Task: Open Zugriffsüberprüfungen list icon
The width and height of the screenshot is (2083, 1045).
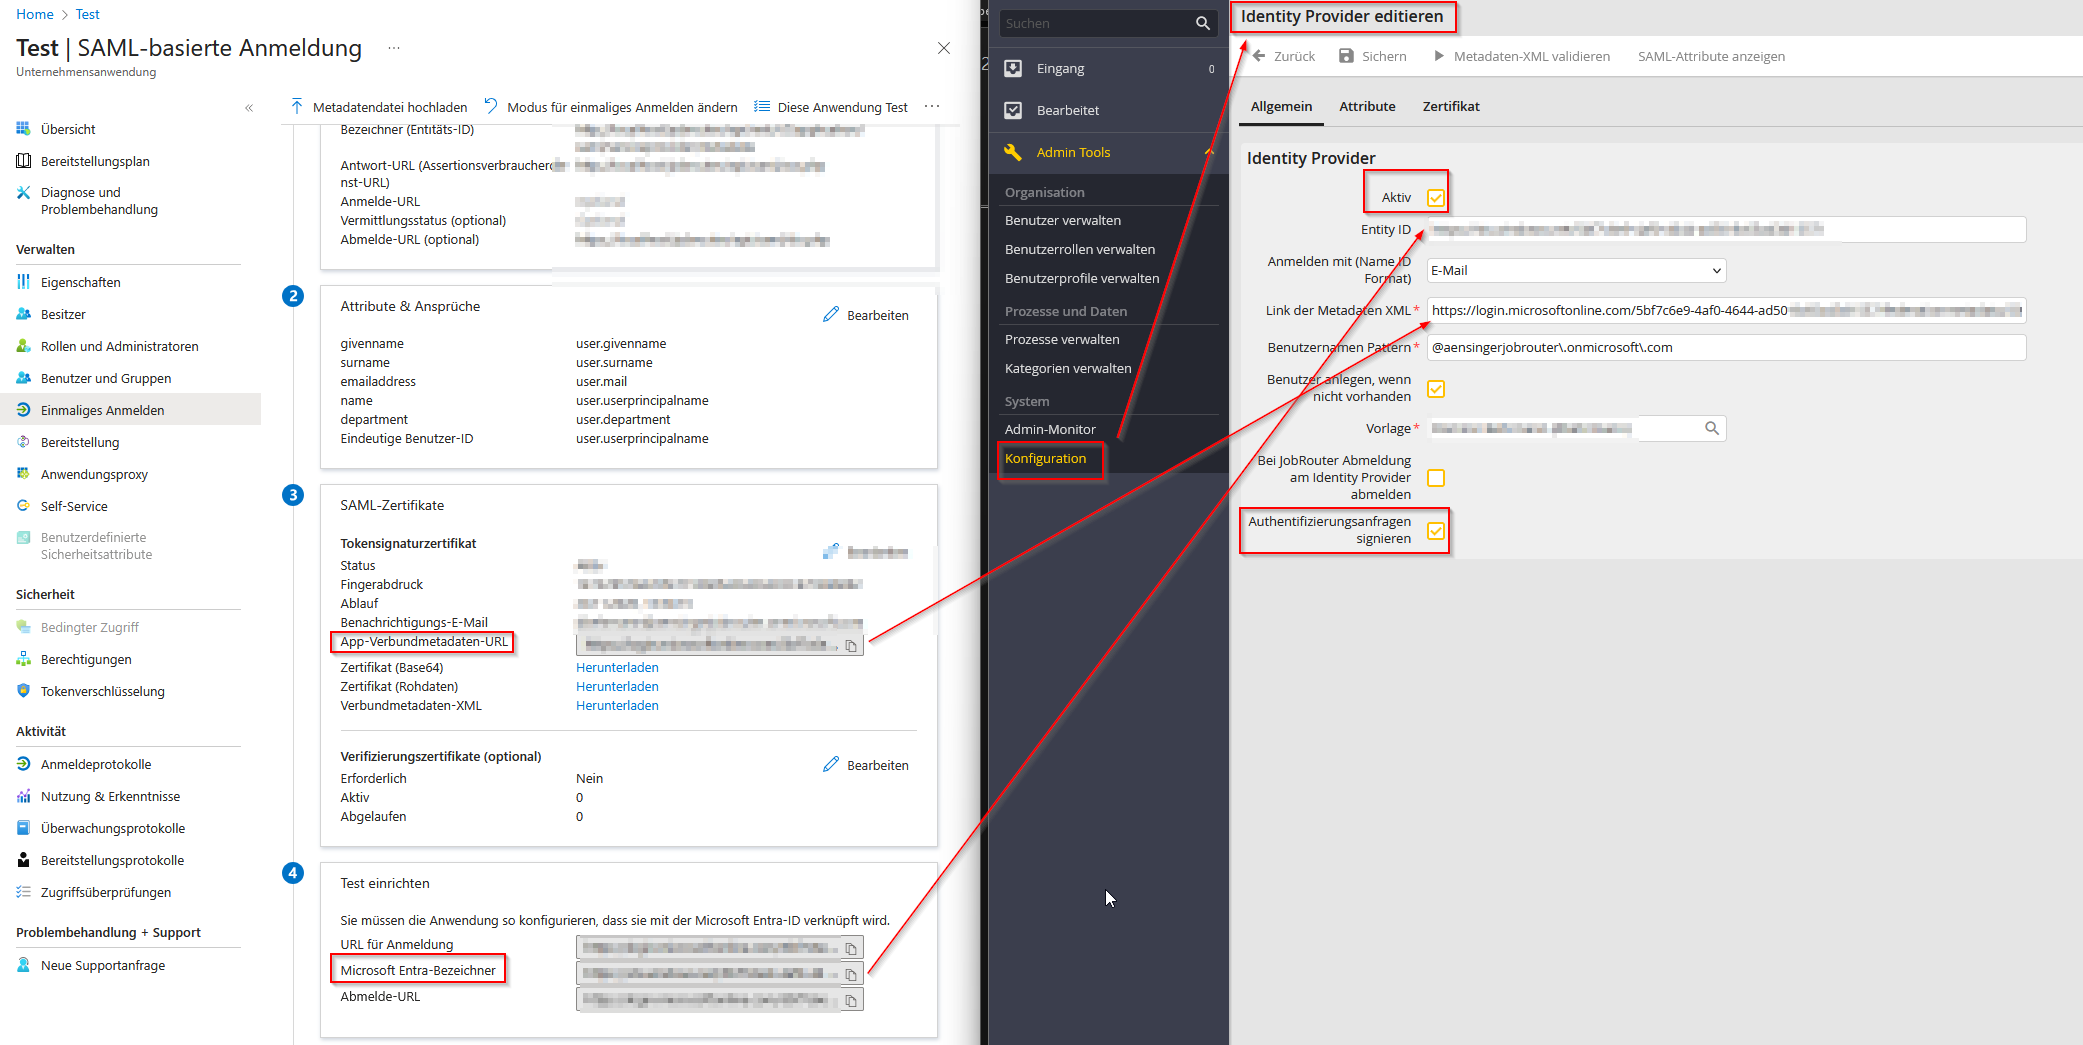Action: pos(23,892)
